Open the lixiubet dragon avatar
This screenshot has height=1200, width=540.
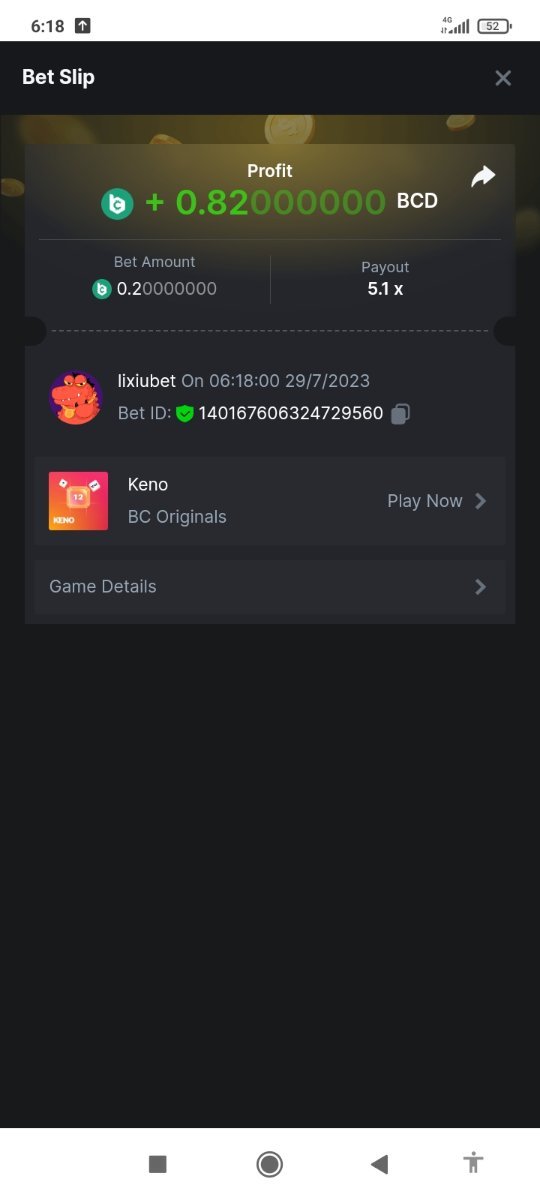(x=76, y=398)
